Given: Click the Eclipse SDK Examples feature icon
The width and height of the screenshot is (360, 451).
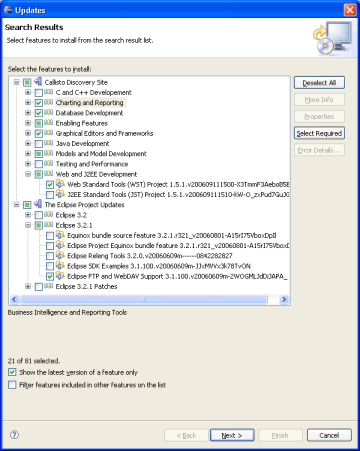Looking at the screenshot, I should 60,266.
